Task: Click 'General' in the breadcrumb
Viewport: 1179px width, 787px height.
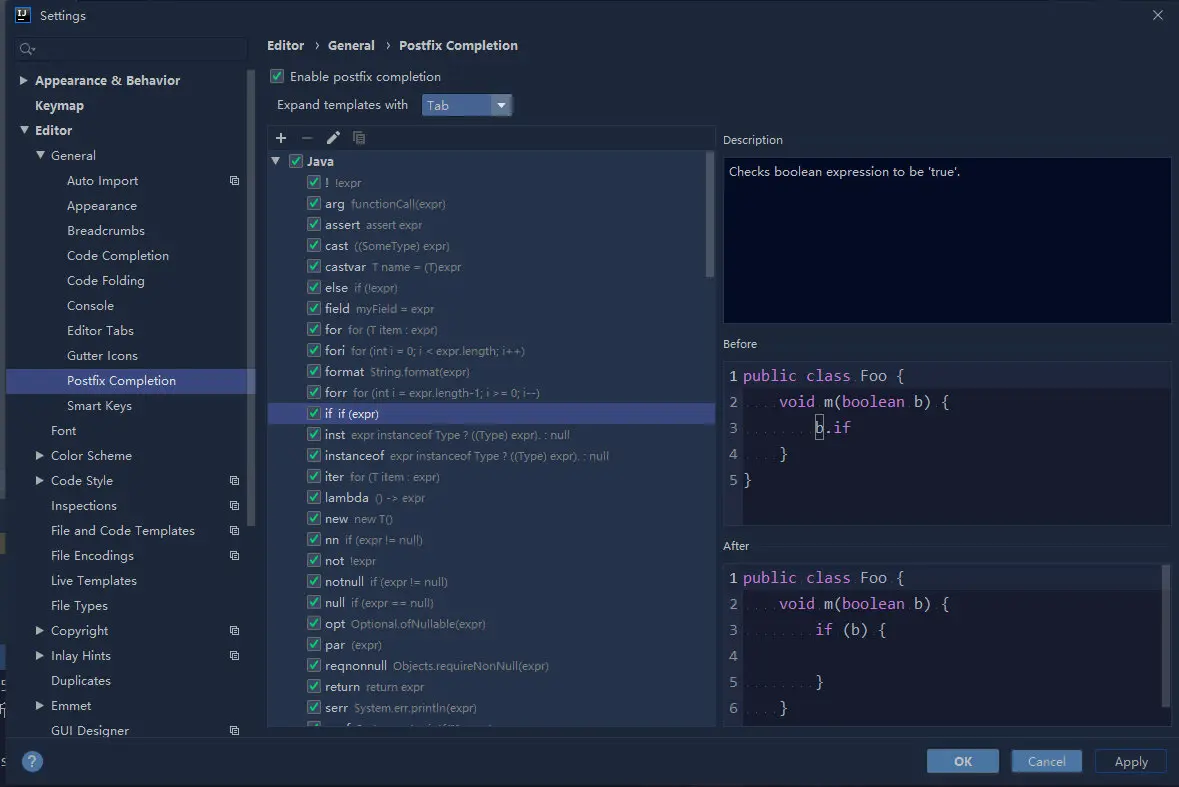Action: pyautogui.click(x=351, y=45)
